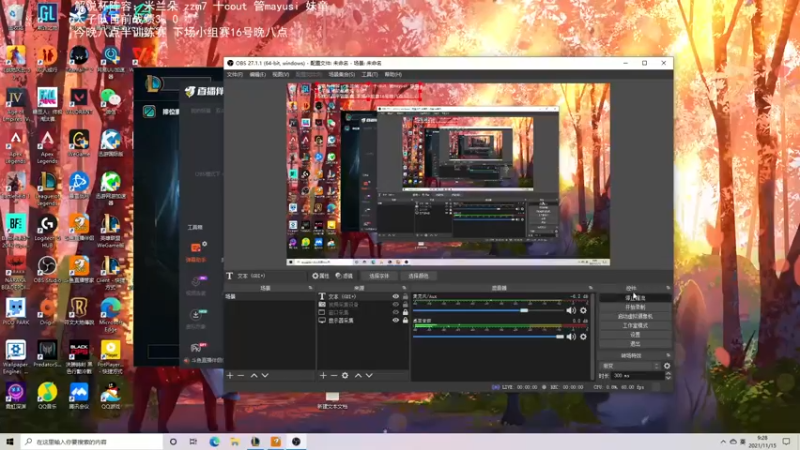Remove the selected source with the minus icon

(x=334, y=376)
